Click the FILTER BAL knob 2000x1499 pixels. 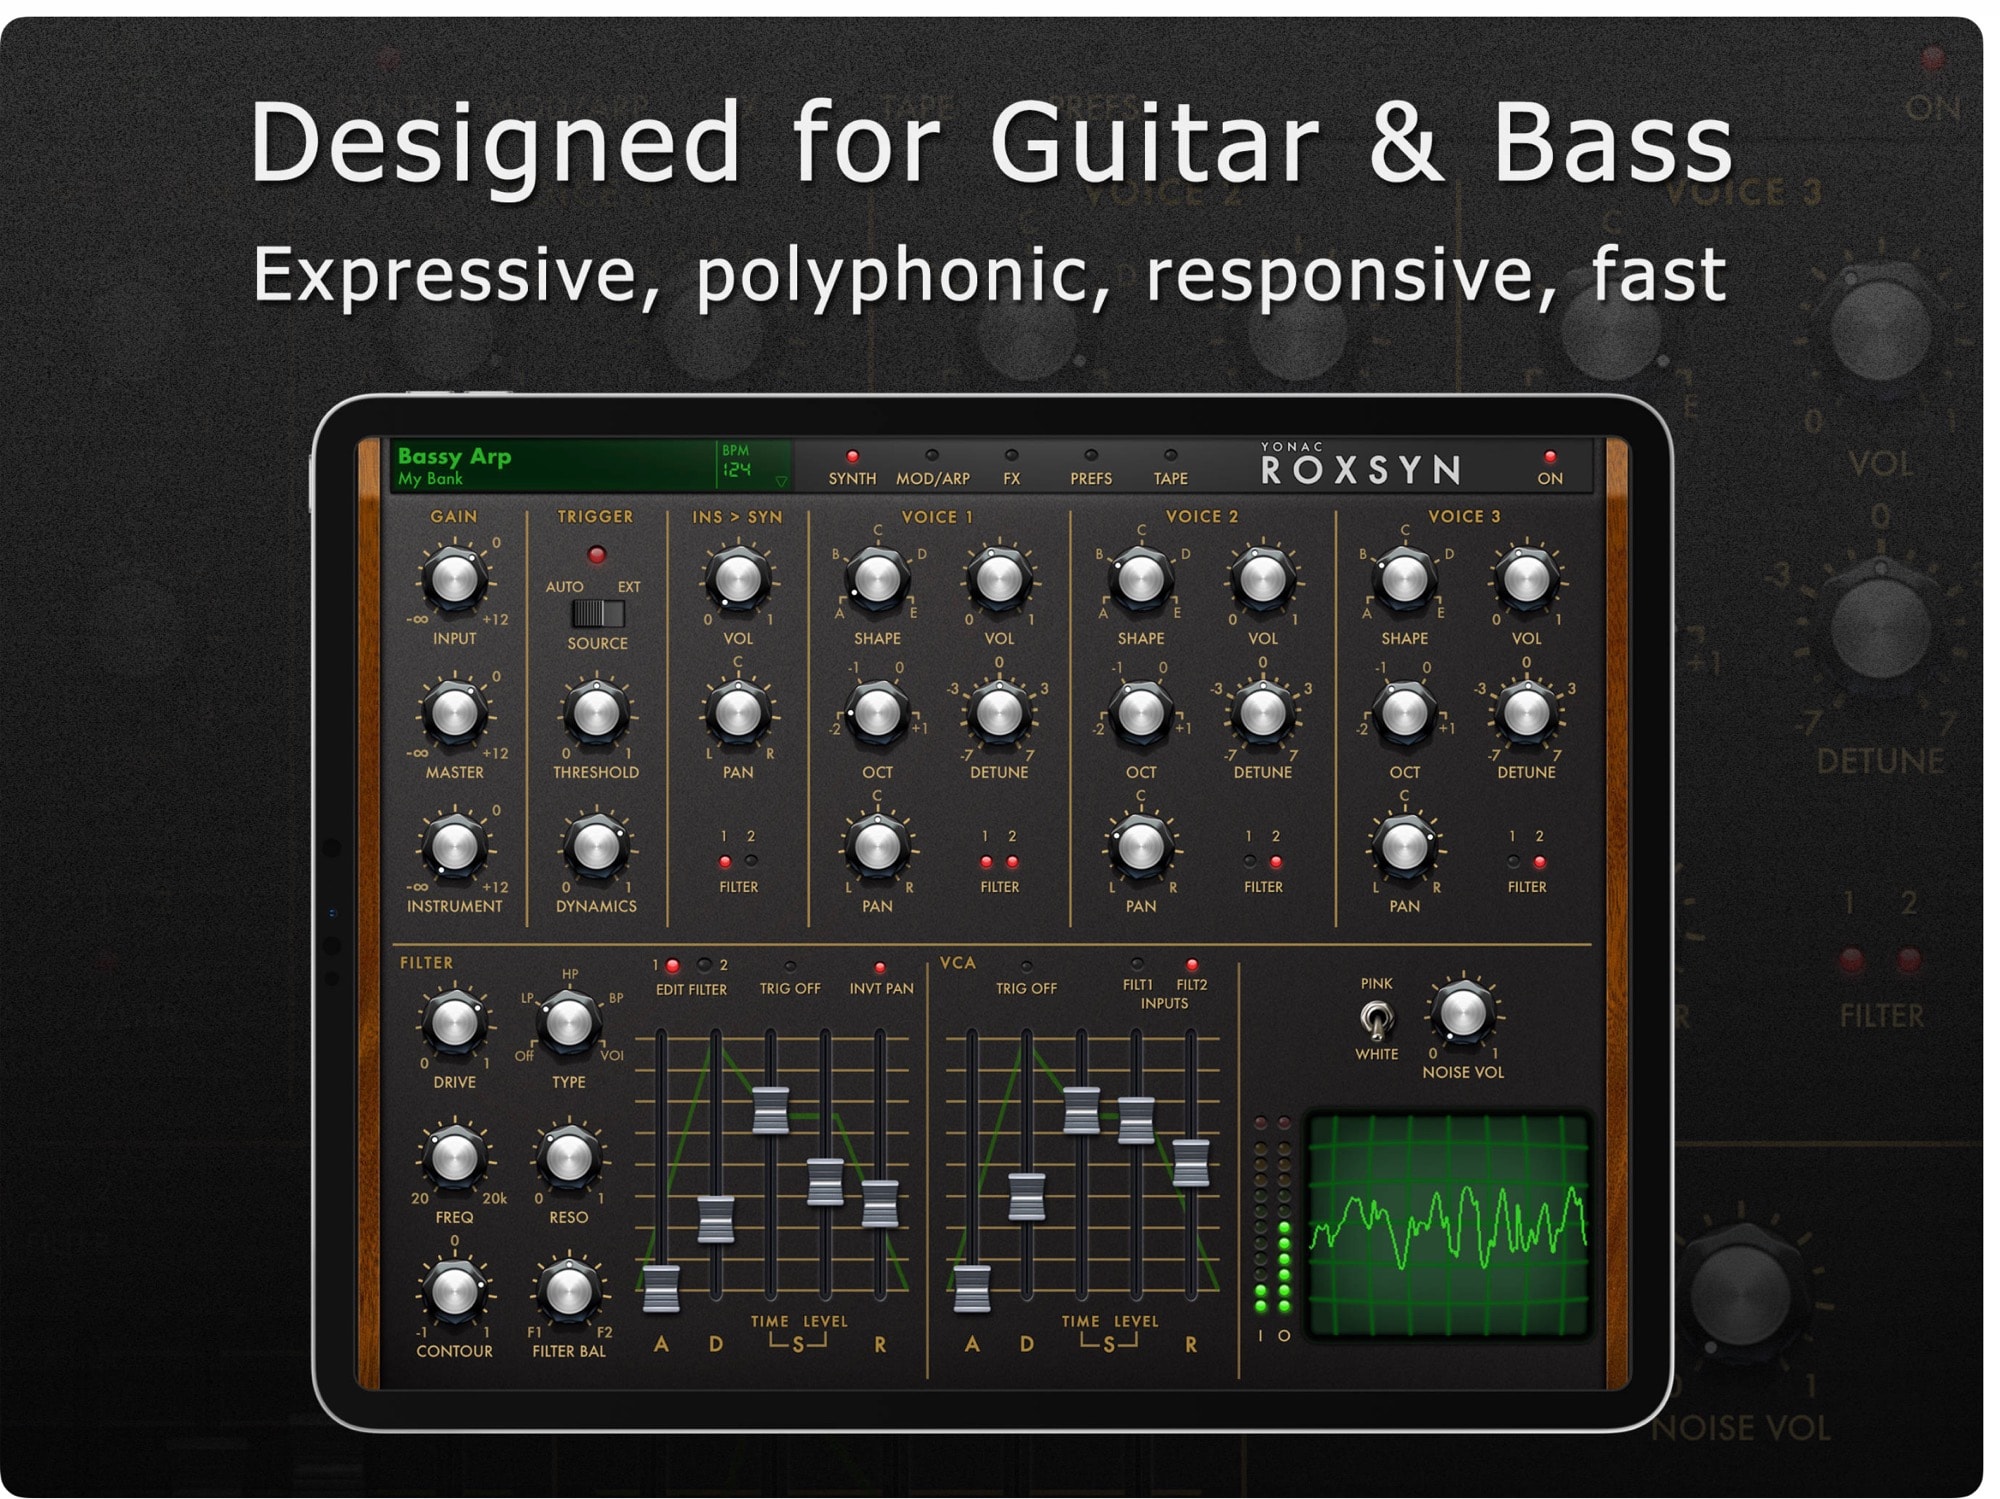coord(568,1292)
